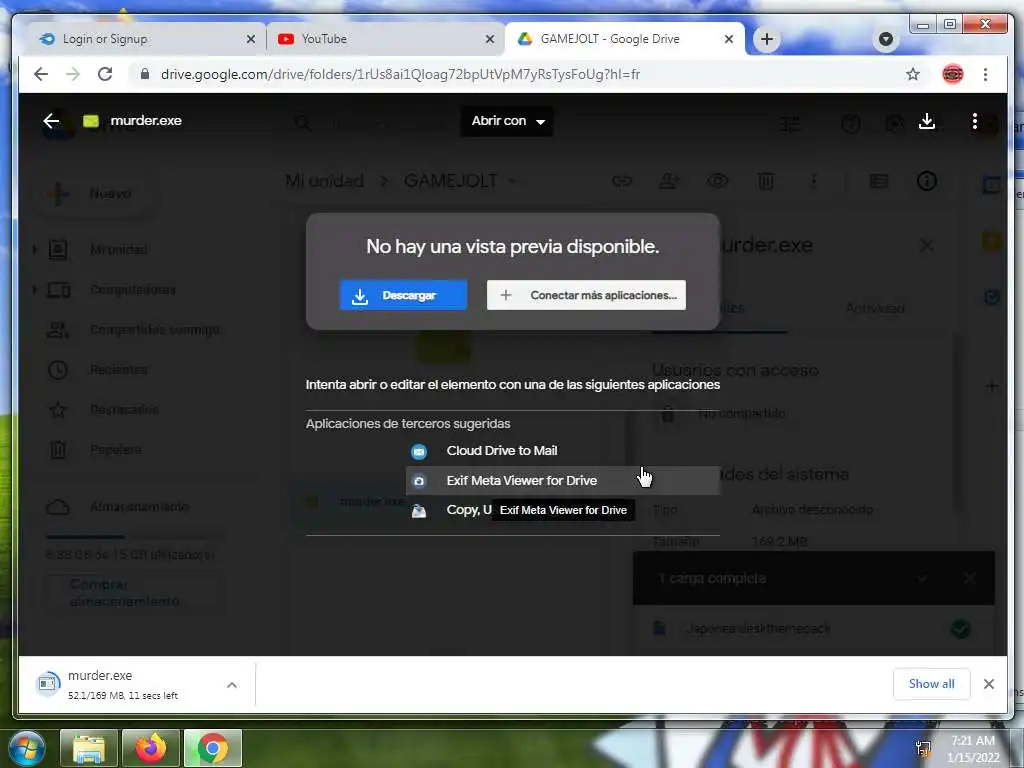
Task: Open Papelera in sidebar
Action: (x=116, y=449)
